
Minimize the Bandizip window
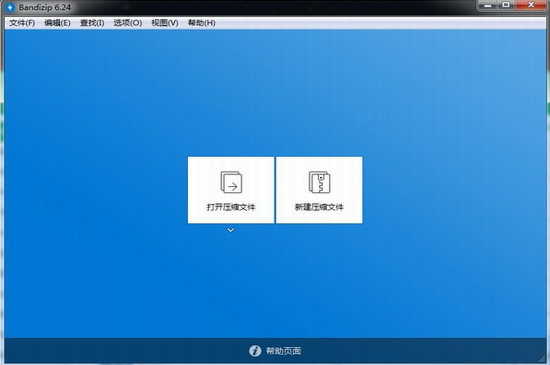tap(487, 5)
